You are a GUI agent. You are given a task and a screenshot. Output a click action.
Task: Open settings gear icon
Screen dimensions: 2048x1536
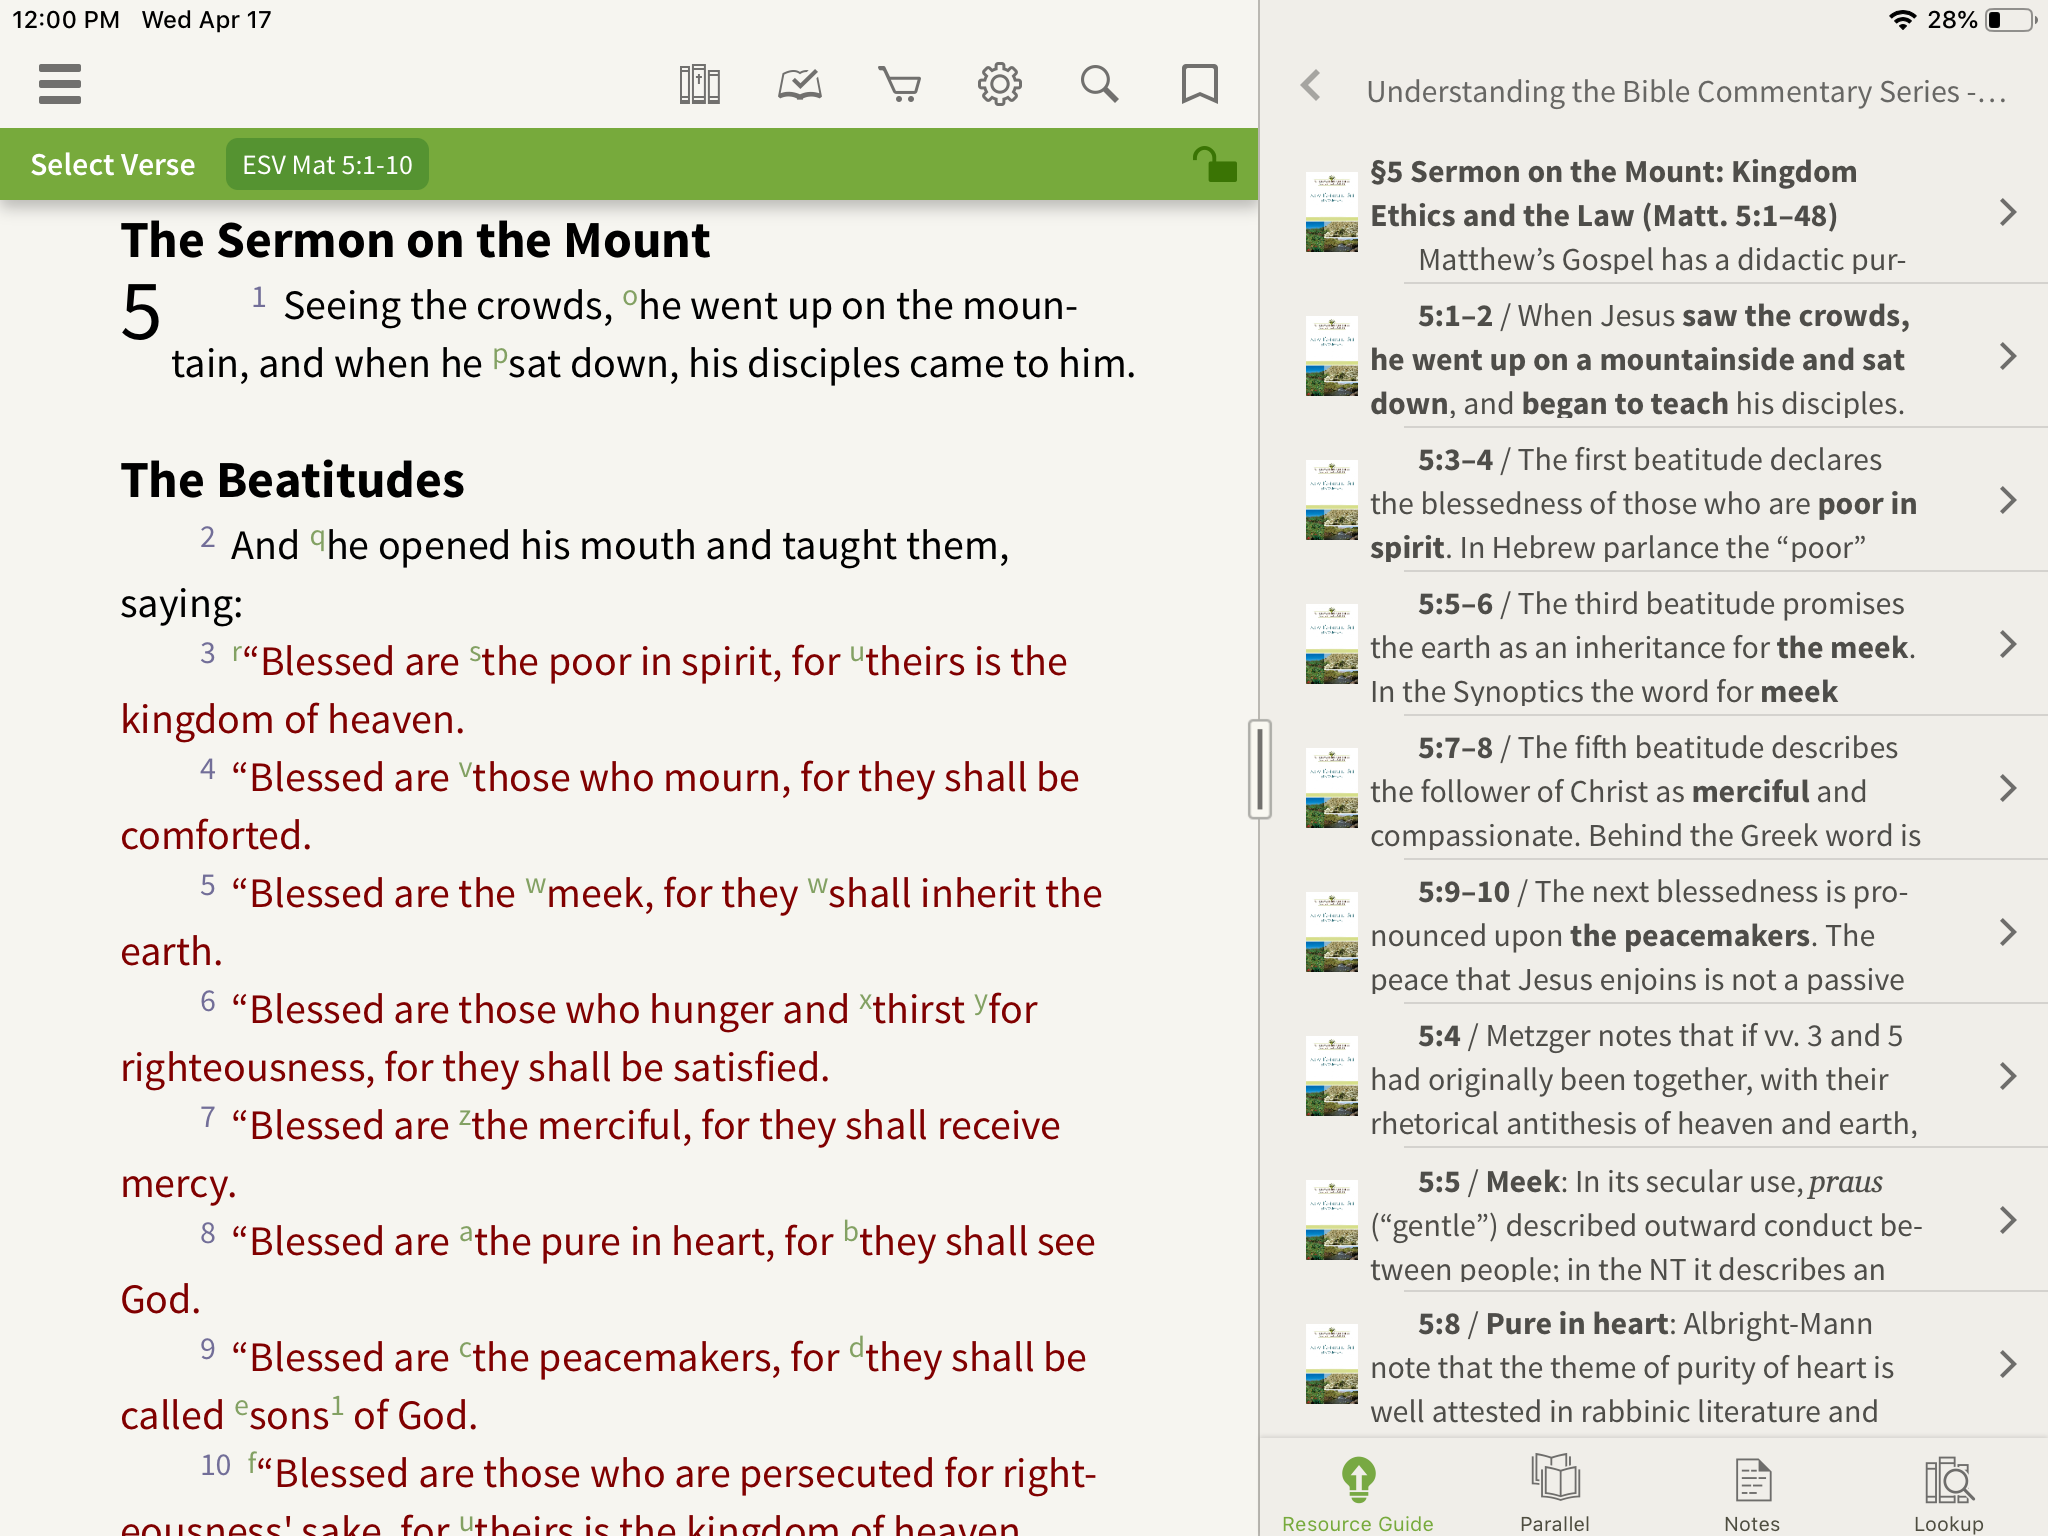pyautogui.click(x=1000, y=85)
